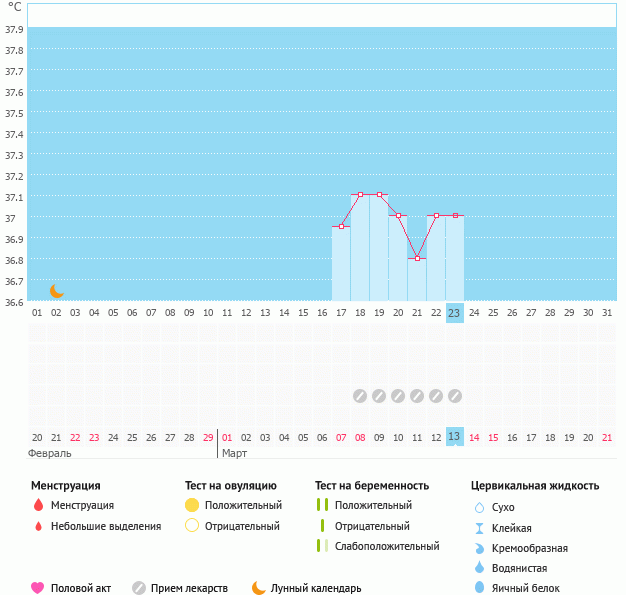This screenshot has height=595, width=626.
Task: Click the red date 29 in February
Action: 208,437
